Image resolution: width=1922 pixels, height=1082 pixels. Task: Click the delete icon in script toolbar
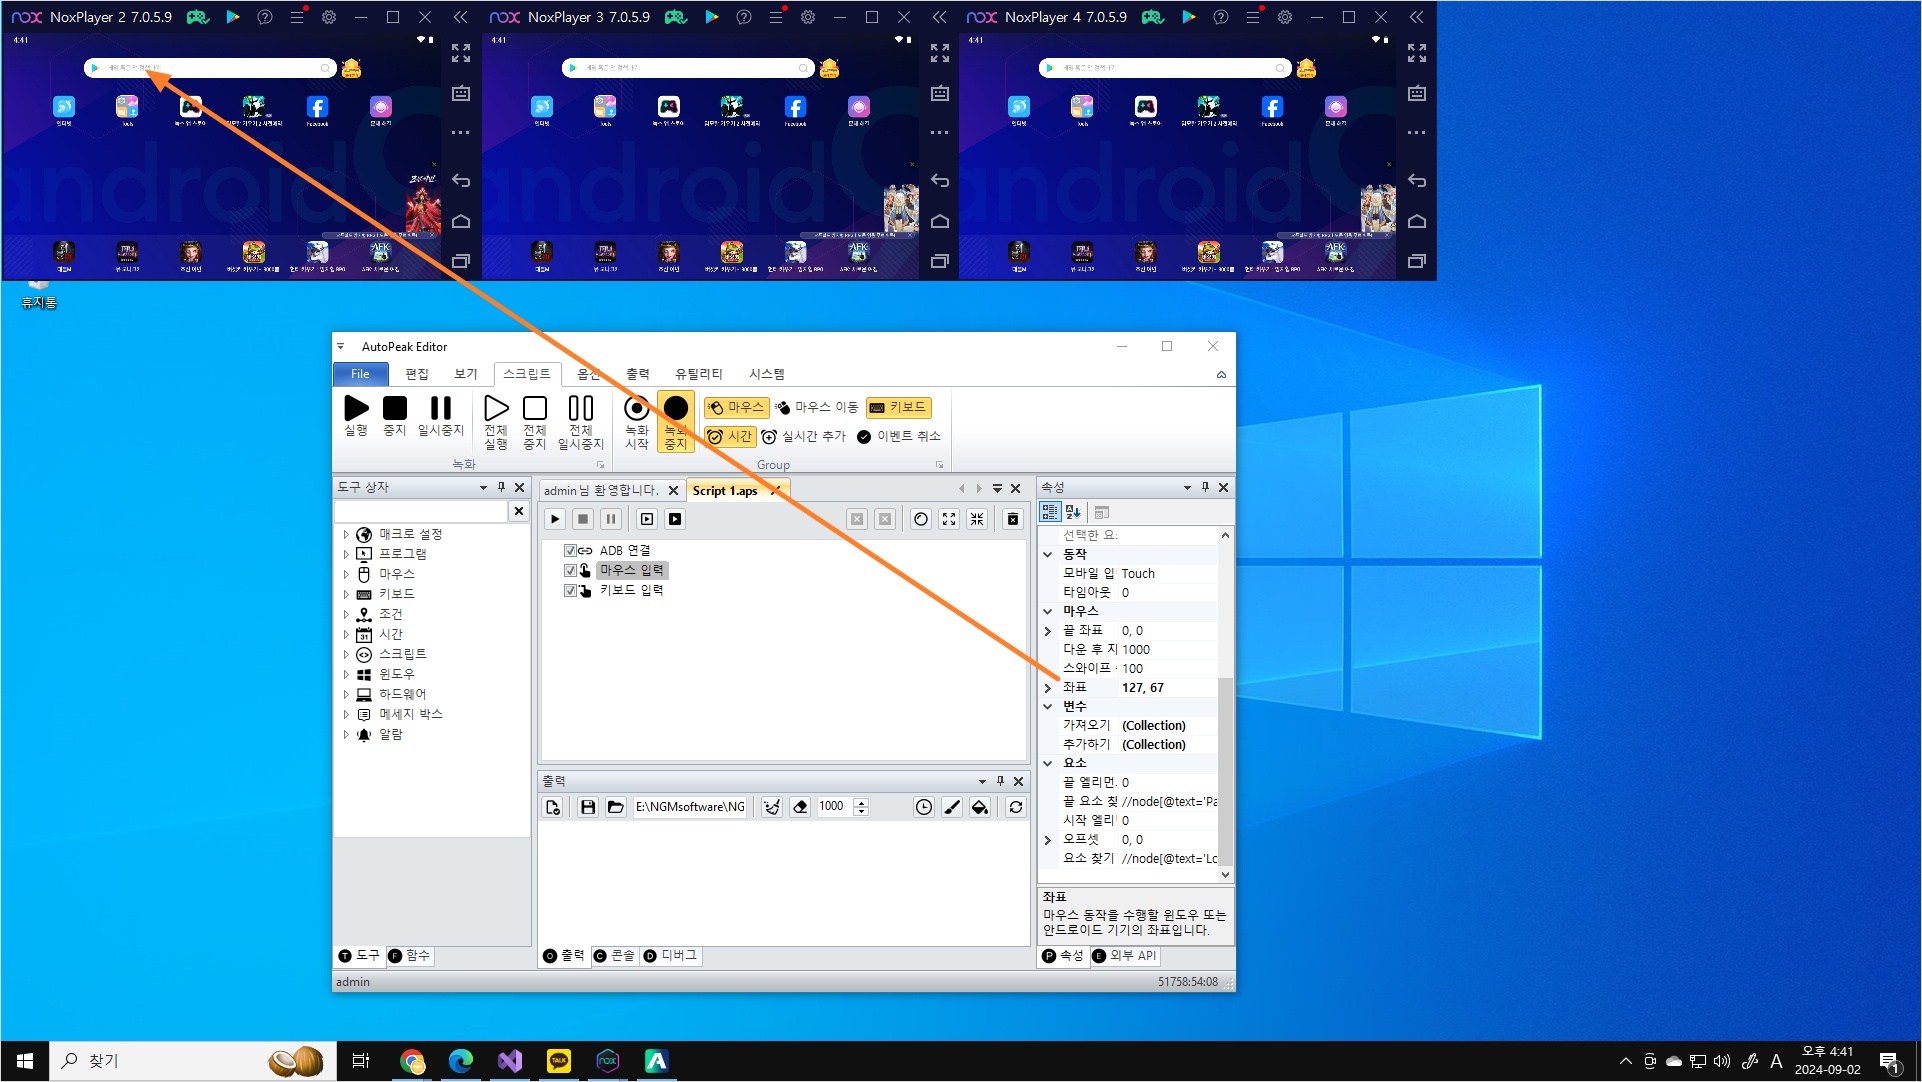[x=1012, y=519]
